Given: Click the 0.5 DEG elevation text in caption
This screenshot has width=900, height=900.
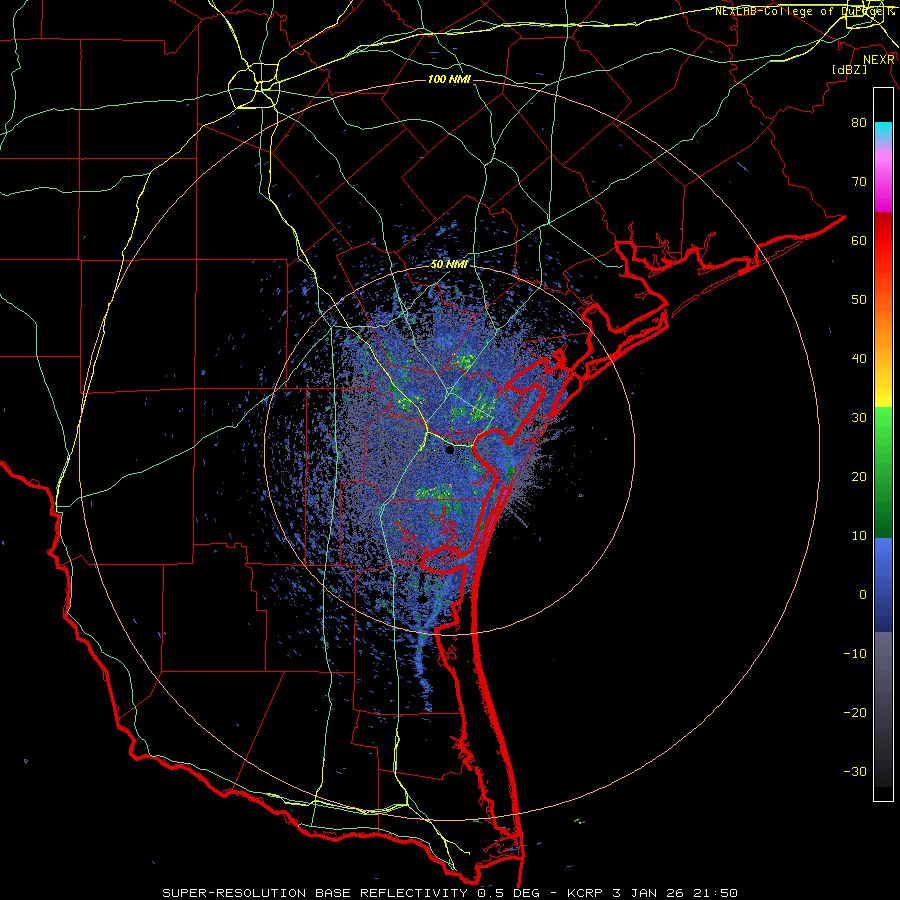Looking at the screenshot, I should [509, 893].
